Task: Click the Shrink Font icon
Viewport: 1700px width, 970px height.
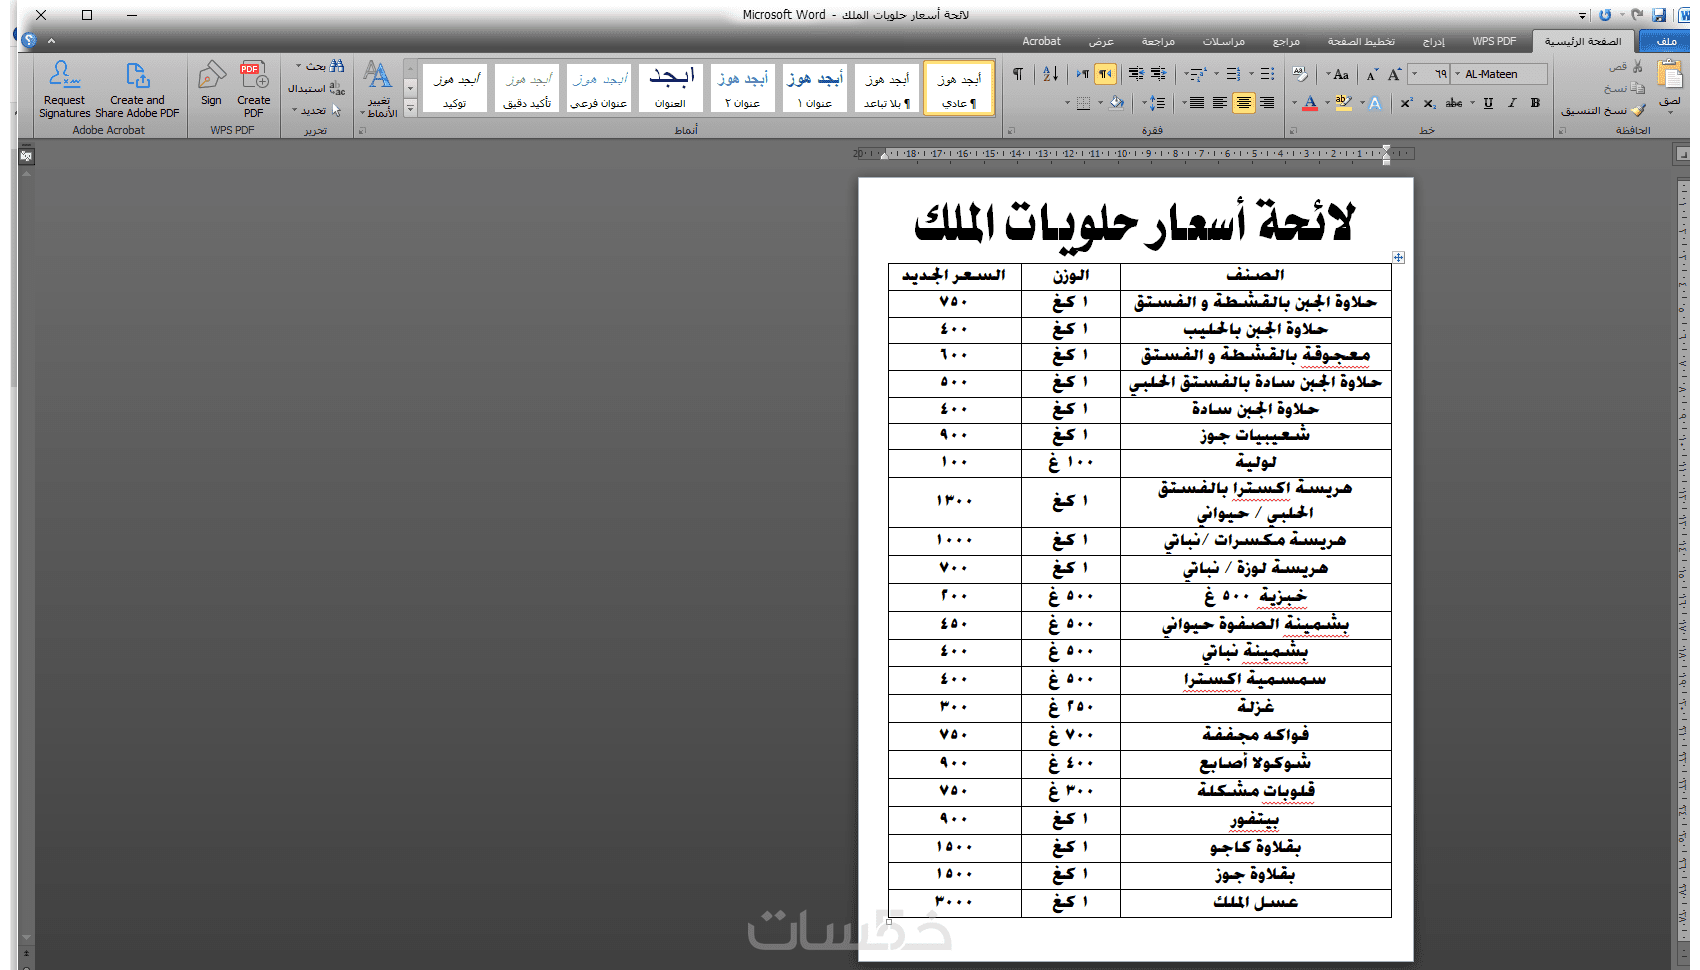Action: (x=1372, y=74)
